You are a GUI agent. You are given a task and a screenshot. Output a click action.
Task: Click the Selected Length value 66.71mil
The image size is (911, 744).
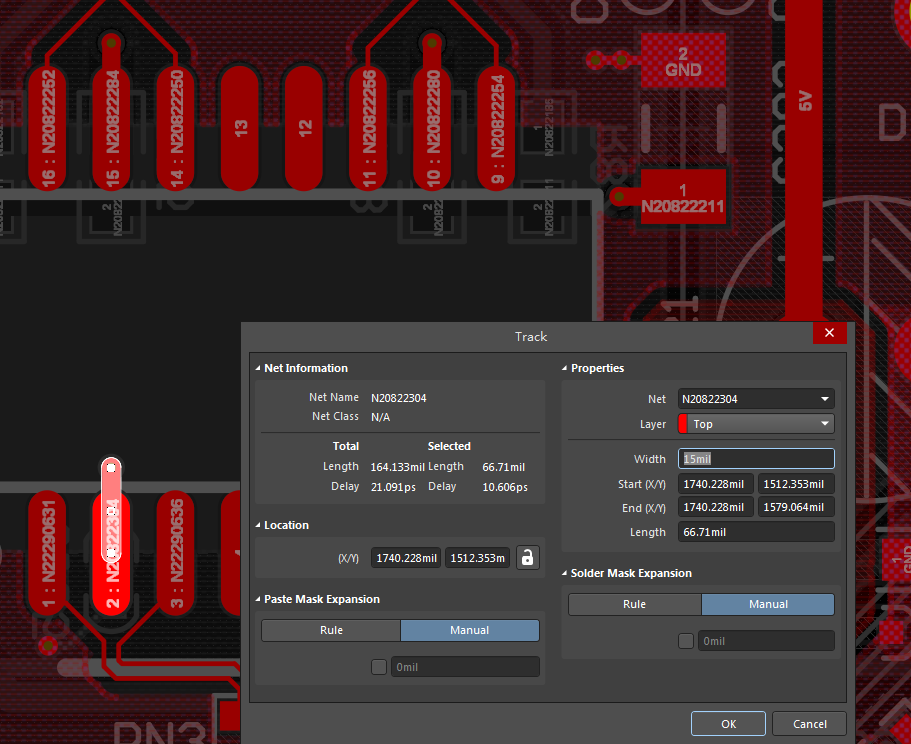pyautogui.click(x=504, y=467)
